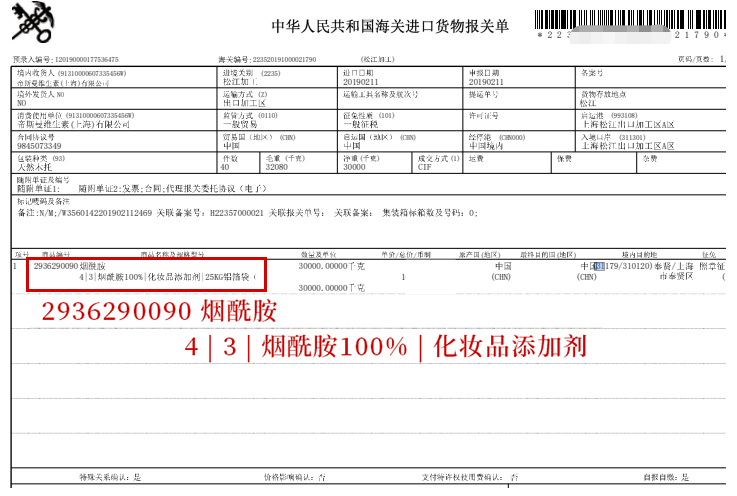The width and height of the screenshot is (737, 496).
Task: Select the 净重 value 30000
Action: pos(354,167)
